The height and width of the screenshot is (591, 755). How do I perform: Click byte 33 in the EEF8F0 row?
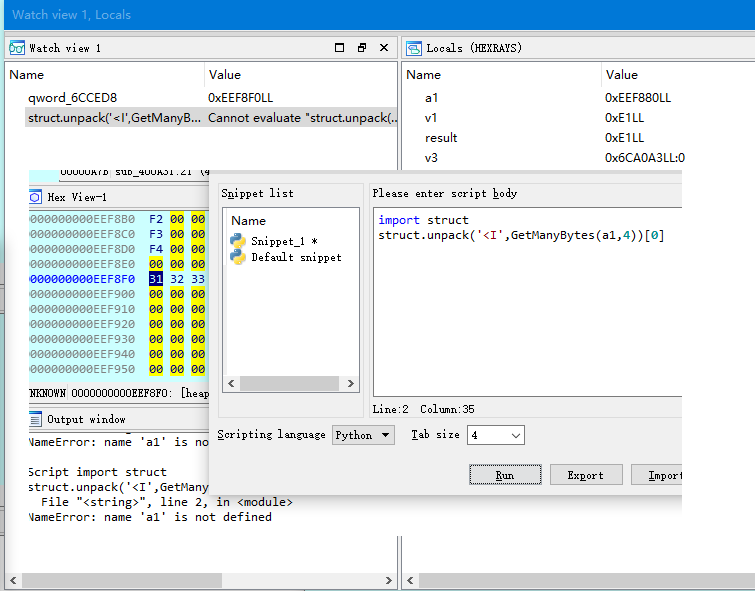(198, 279)
